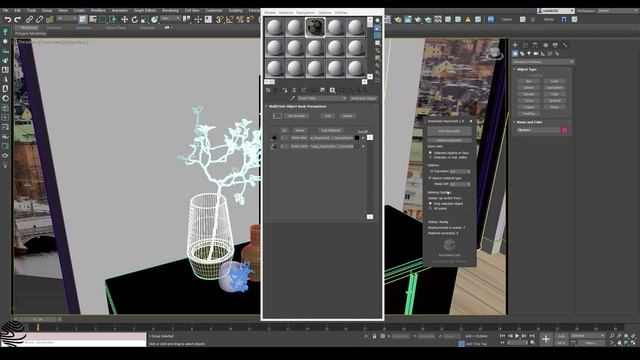
Task: Open the Animation menu
Action: click(120, 11)
